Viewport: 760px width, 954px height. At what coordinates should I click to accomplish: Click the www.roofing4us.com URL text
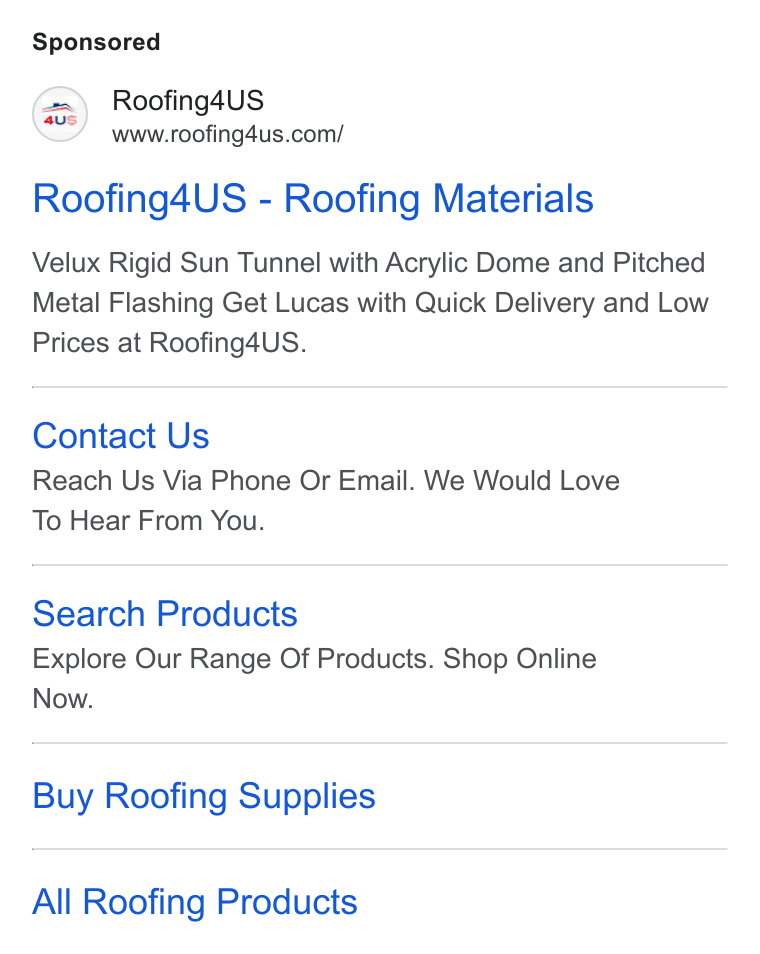[x=228, y=134]
